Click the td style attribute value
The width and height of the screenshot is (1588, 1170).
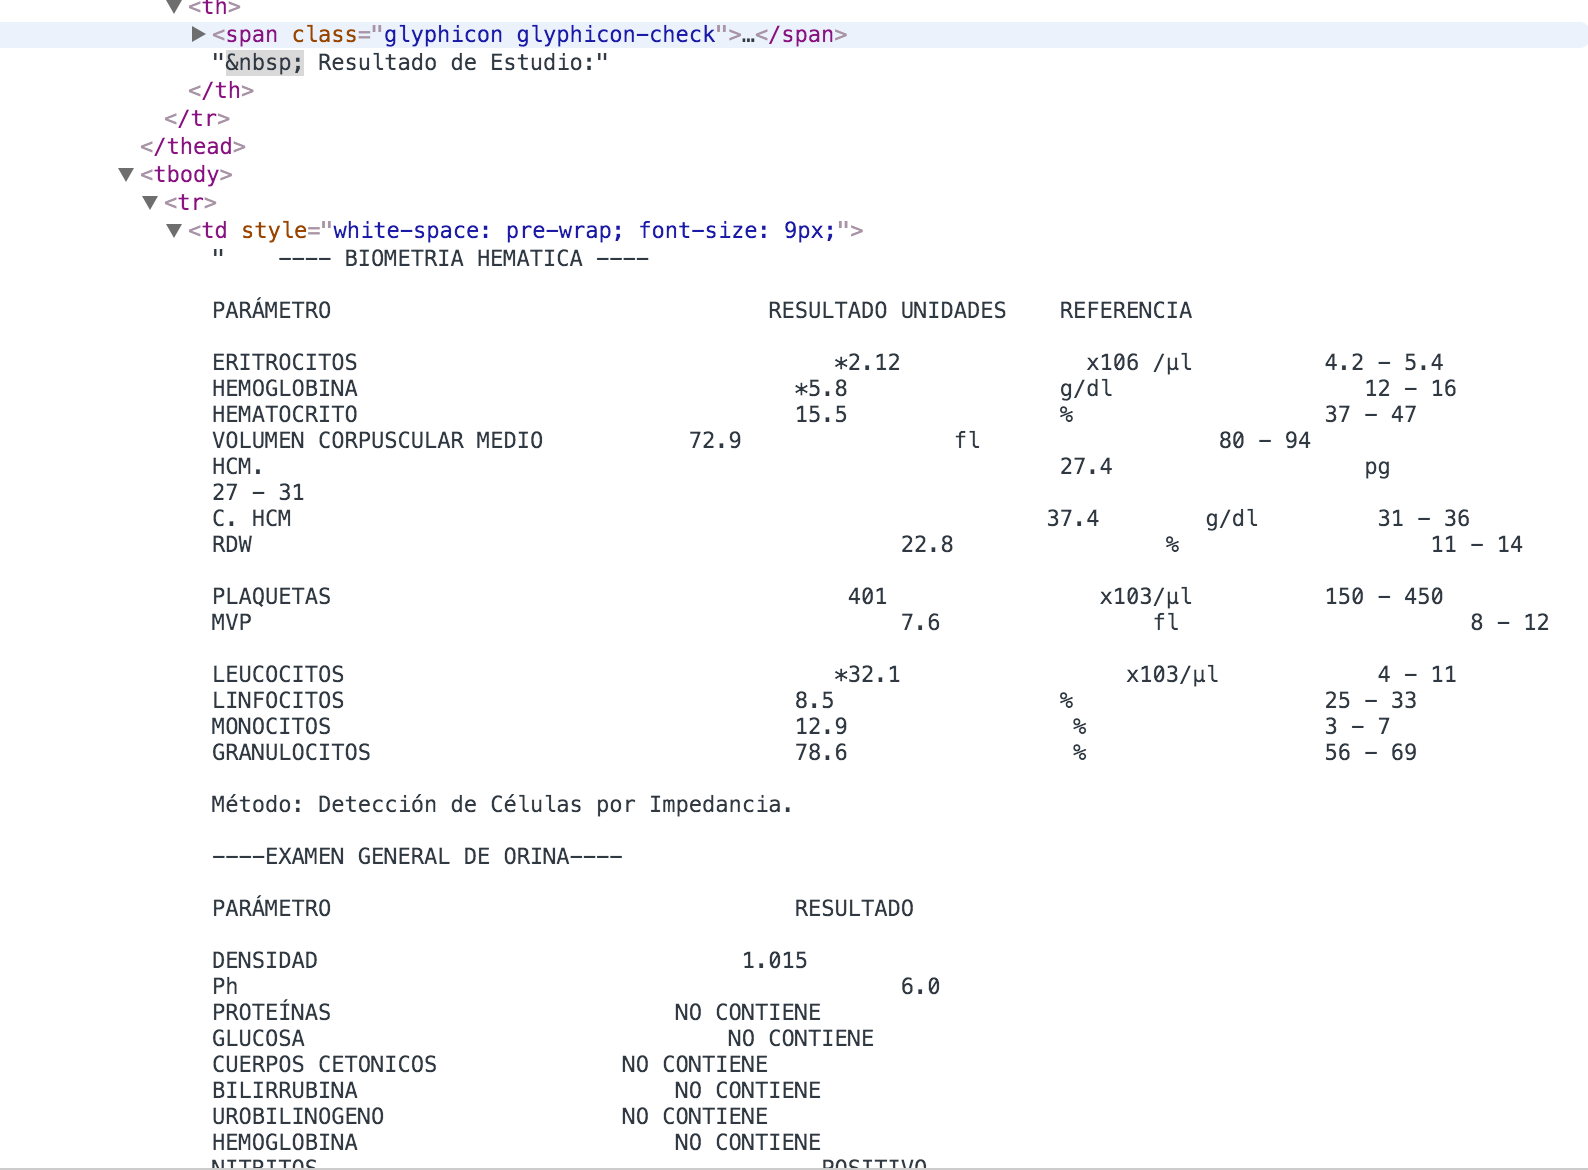click(584, 230)
